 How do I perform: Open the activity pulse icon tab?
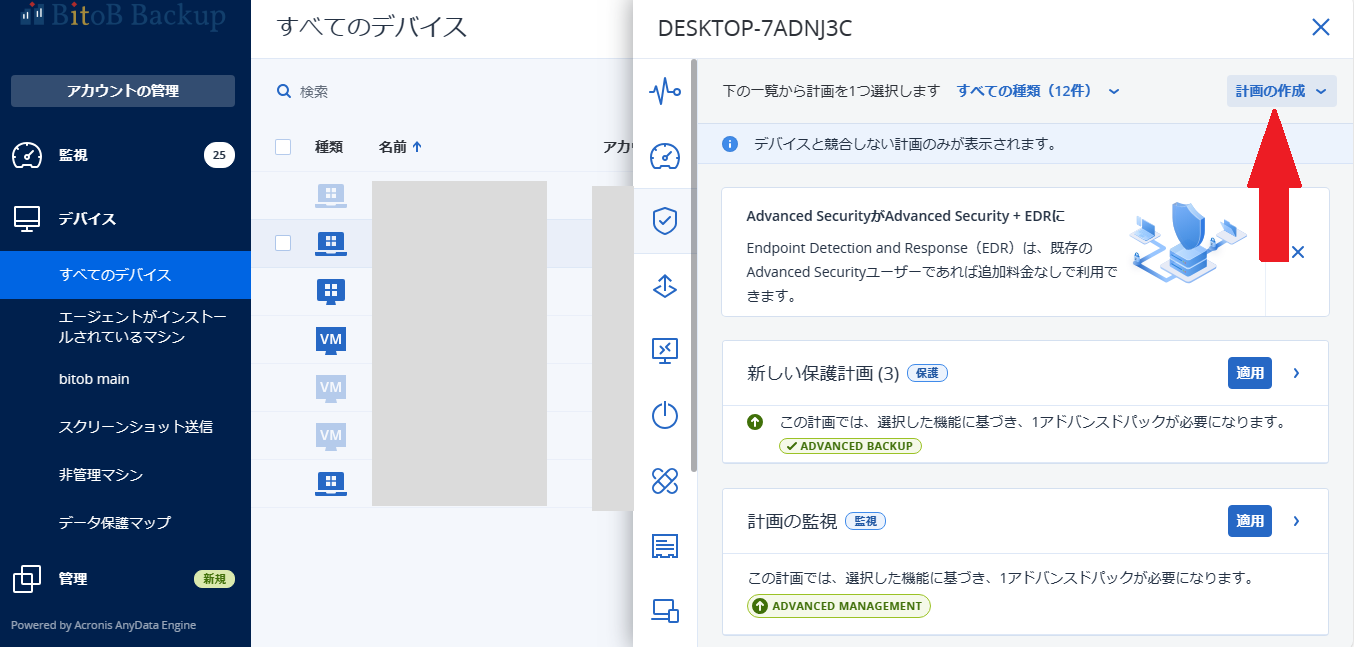click(x=665, y=92)
